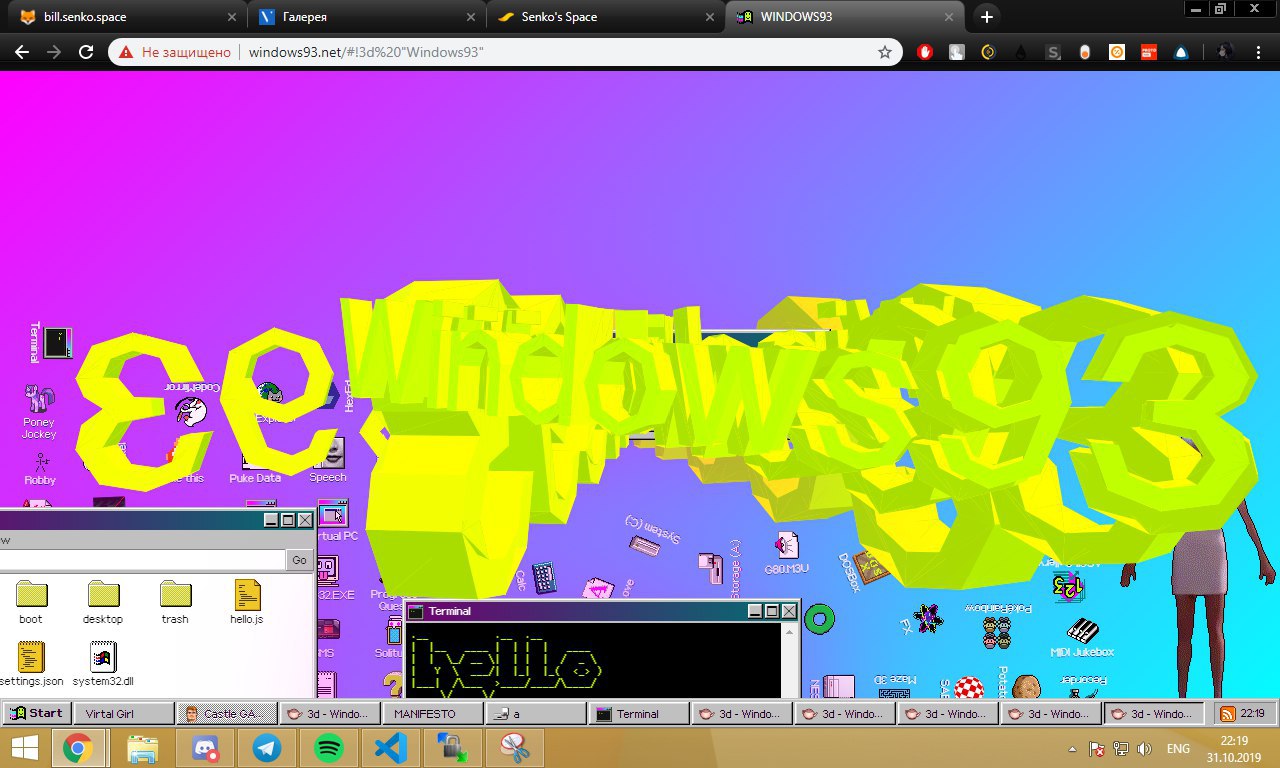Click the RSS feed icon in Windows93 tray
The height and width of the screenshot is (768, 1280).
coord(1227,713)
